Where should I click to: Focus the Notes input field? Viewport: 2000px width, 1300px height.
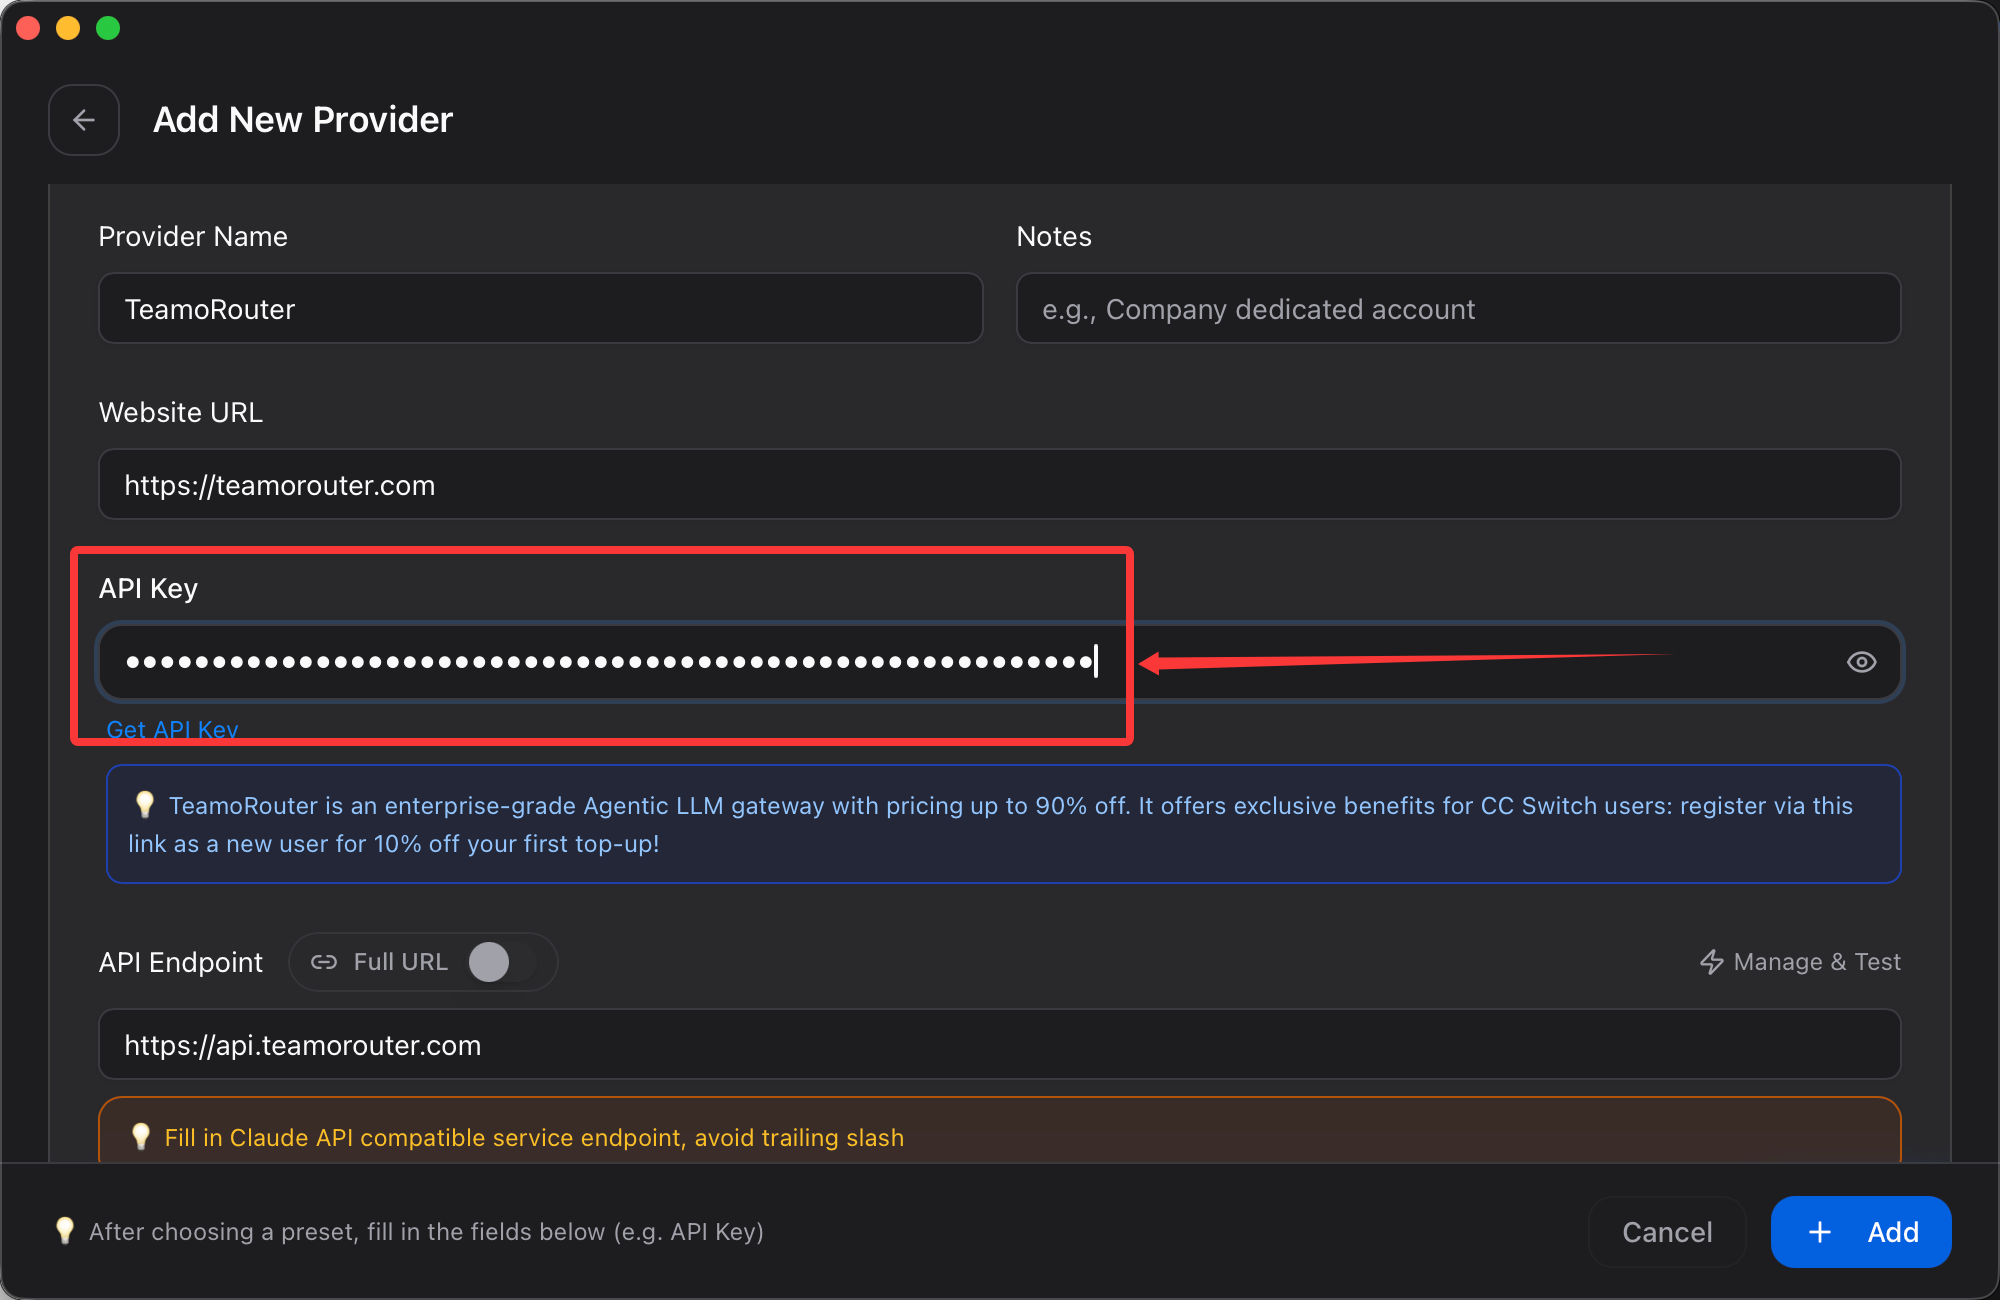(1458, 309)
